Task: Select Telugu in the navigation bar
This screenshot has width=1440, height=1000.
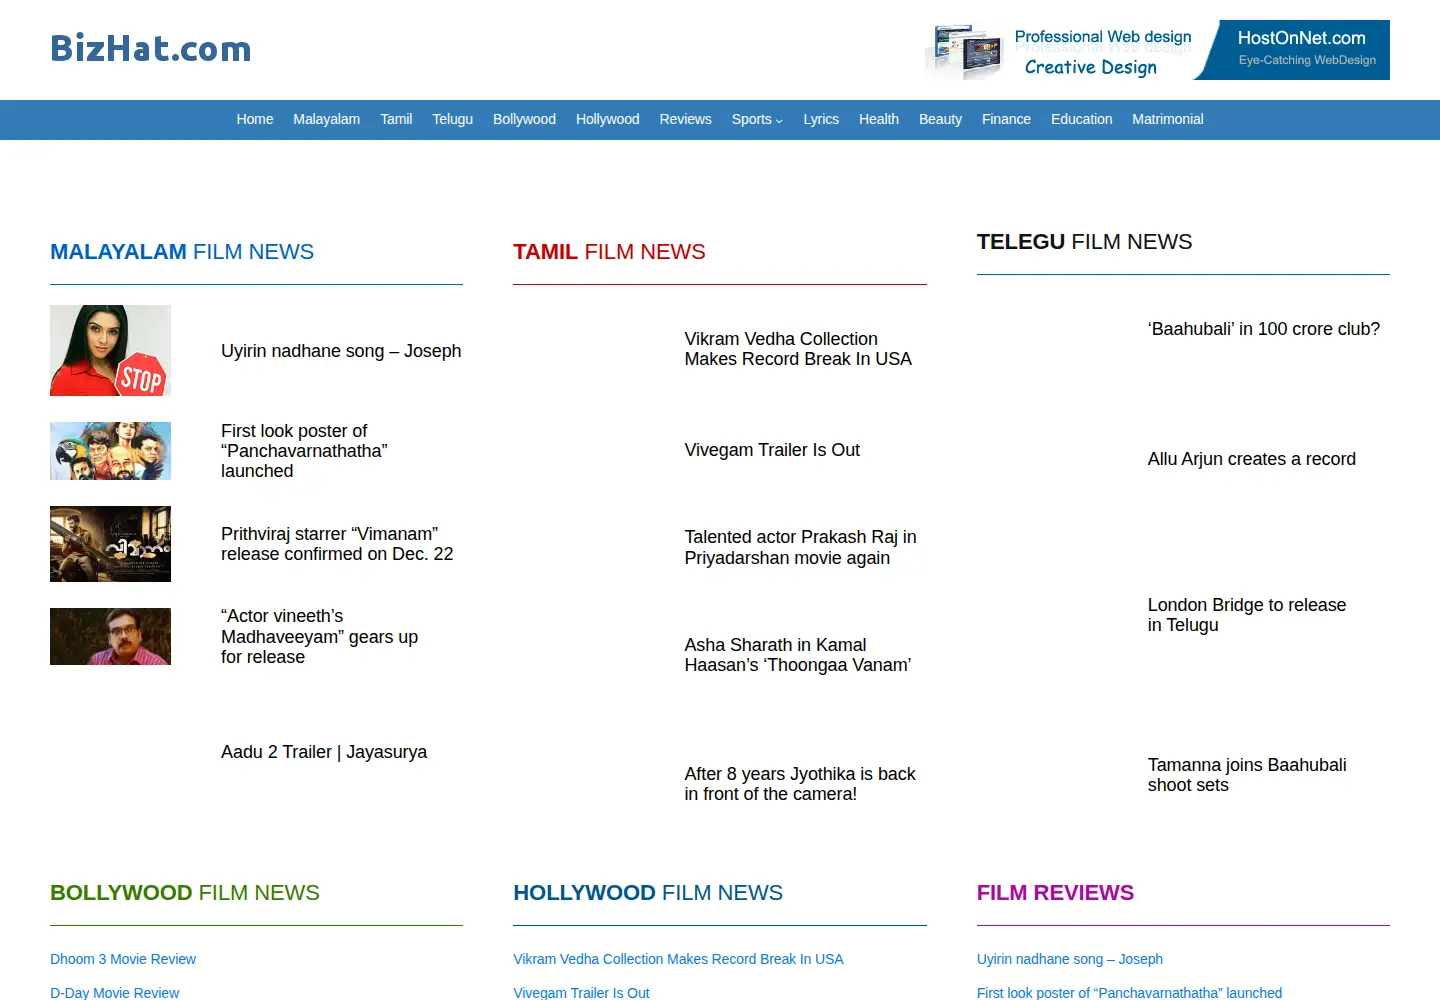Action: pyautogui.click(x=452, y=119)
